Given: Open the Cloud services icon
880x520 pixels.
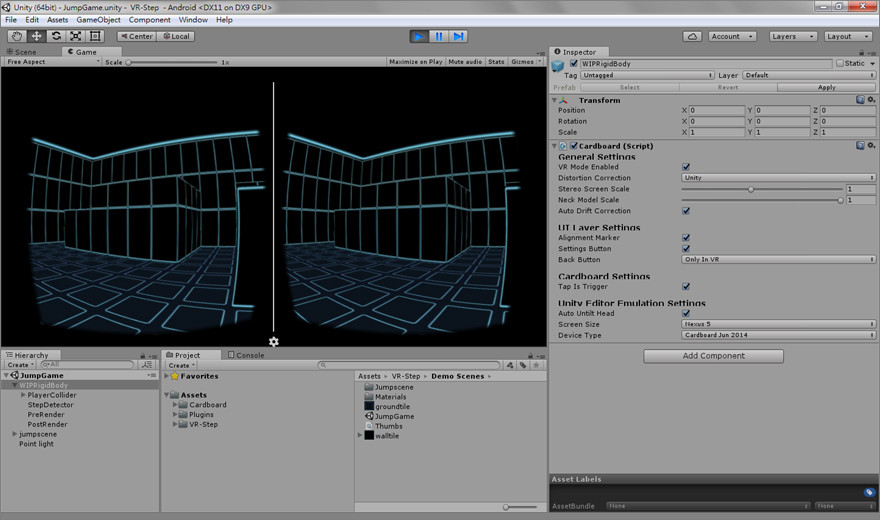Looking at the screenshot, I should point(692,36).
